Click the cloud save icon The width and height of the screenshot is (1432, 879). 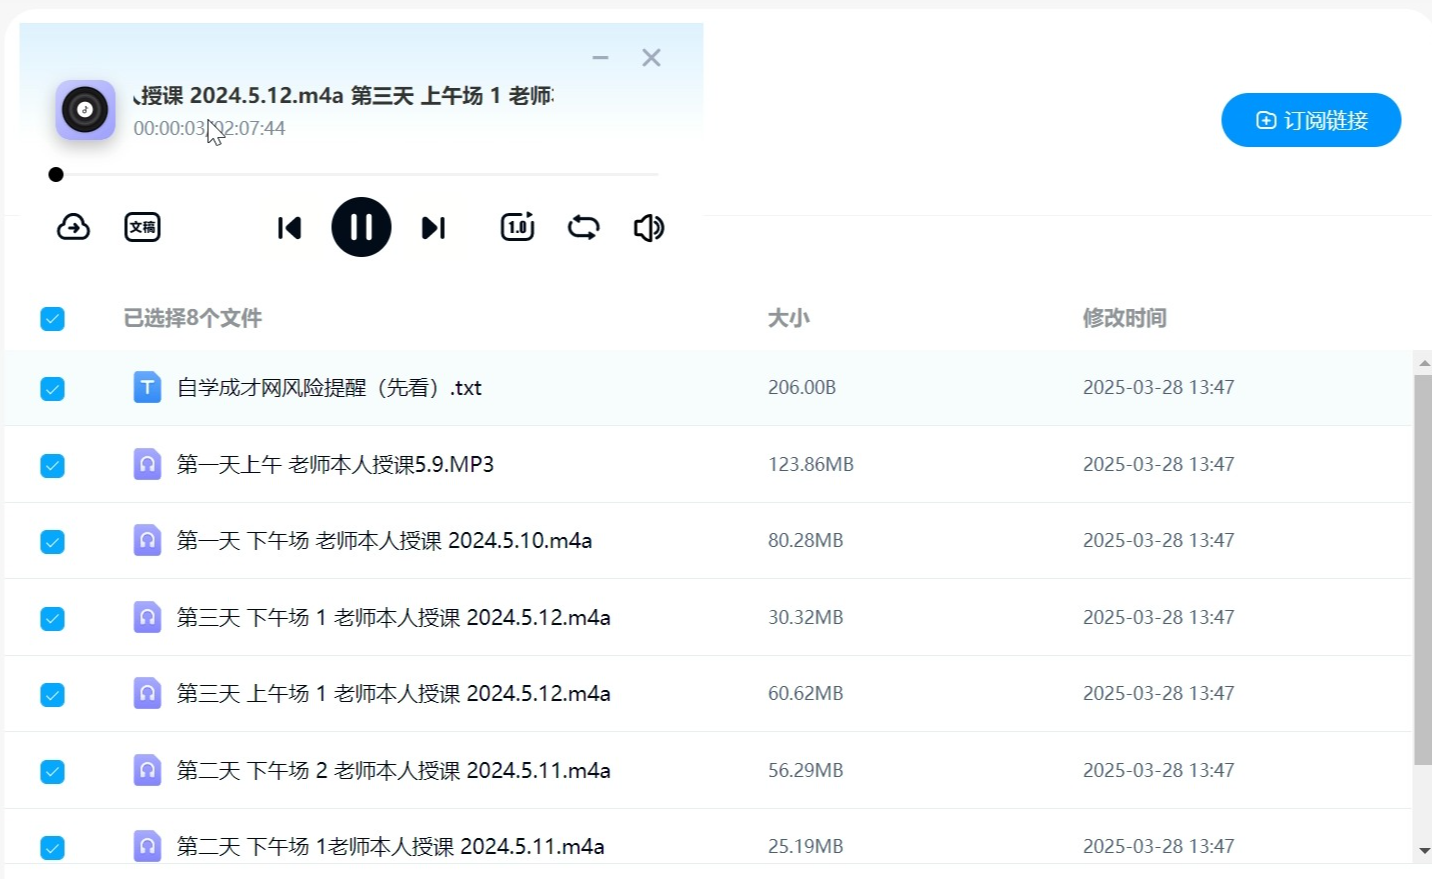click(x=73, y=227)
